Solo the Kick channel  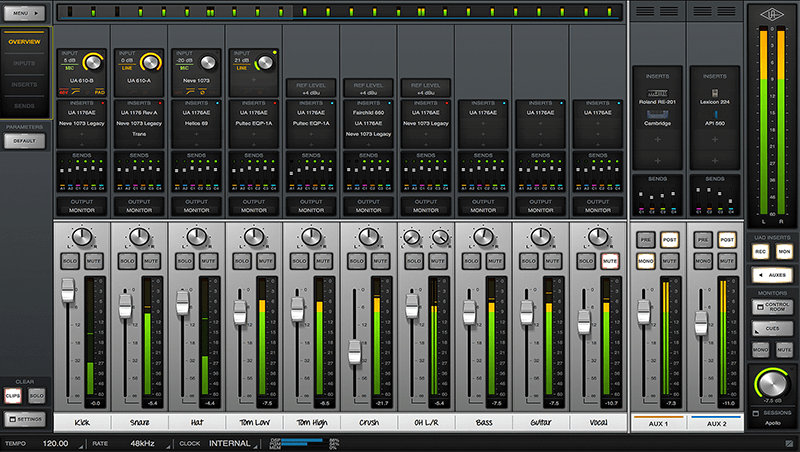(70, 261)
